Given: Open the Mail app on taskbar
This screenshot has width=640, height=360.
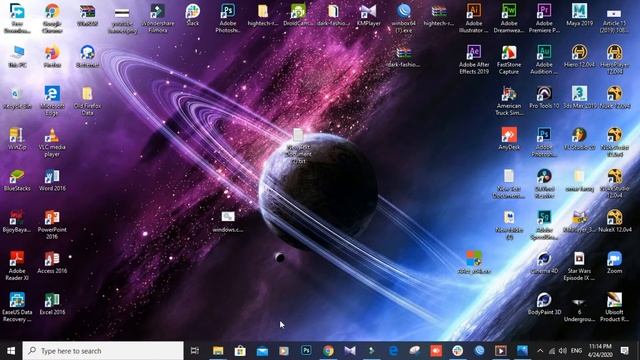Looking at the screenshot, I should 262,351.
